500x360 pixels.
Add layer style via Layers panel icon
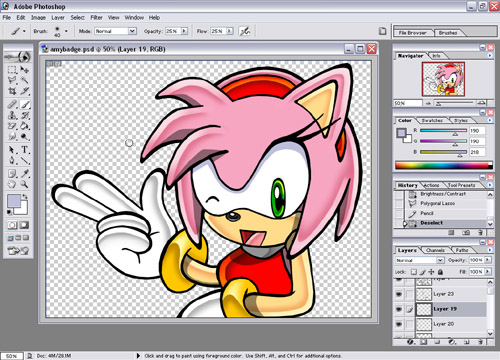pos(410,342)
